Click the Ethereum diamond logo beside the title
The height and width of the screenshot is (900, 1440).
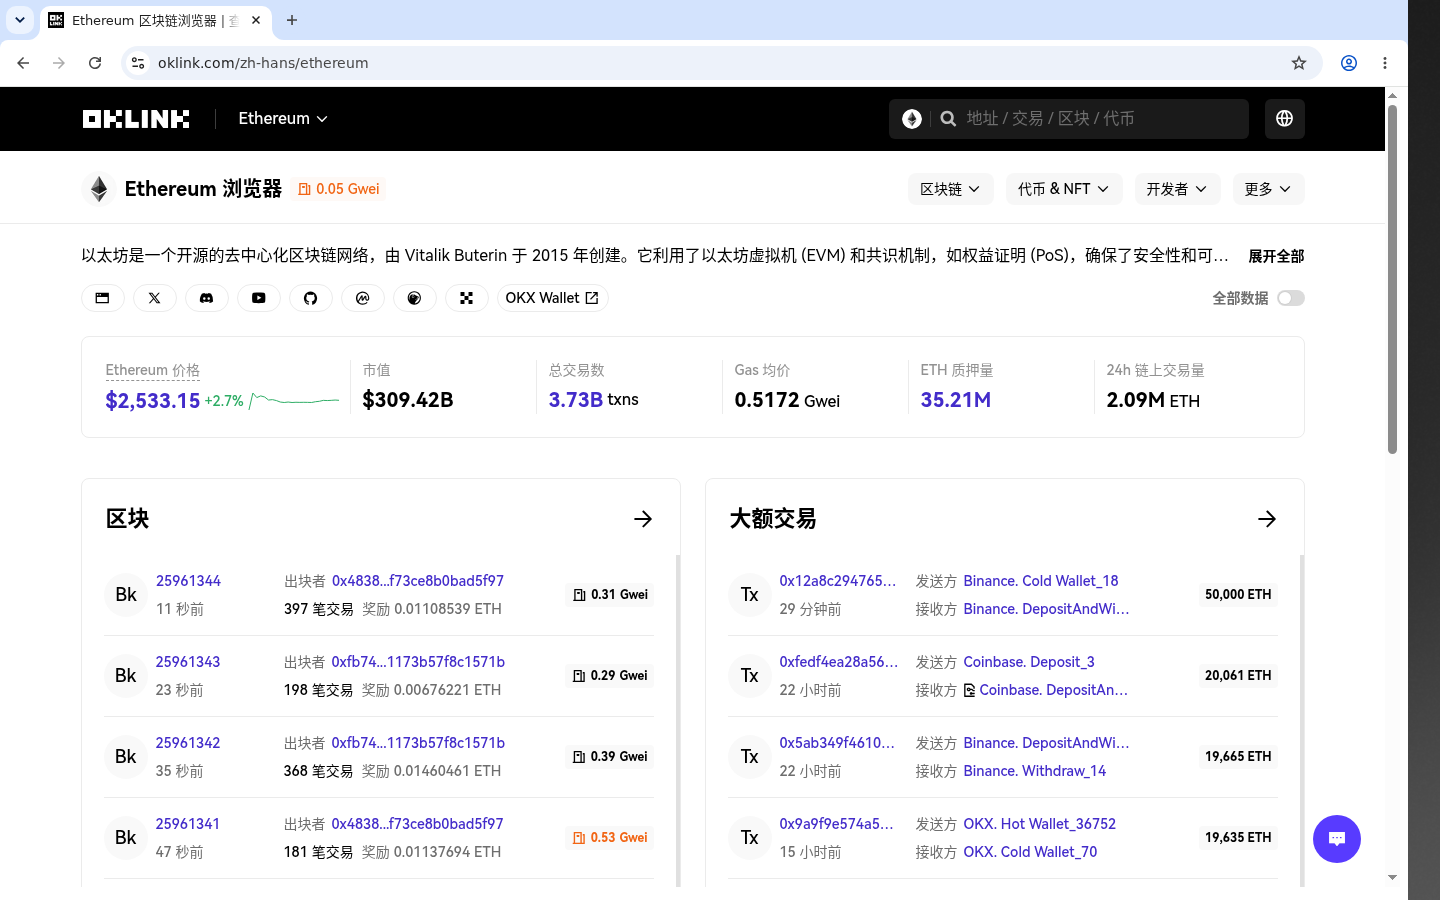[x=98, y=189]
